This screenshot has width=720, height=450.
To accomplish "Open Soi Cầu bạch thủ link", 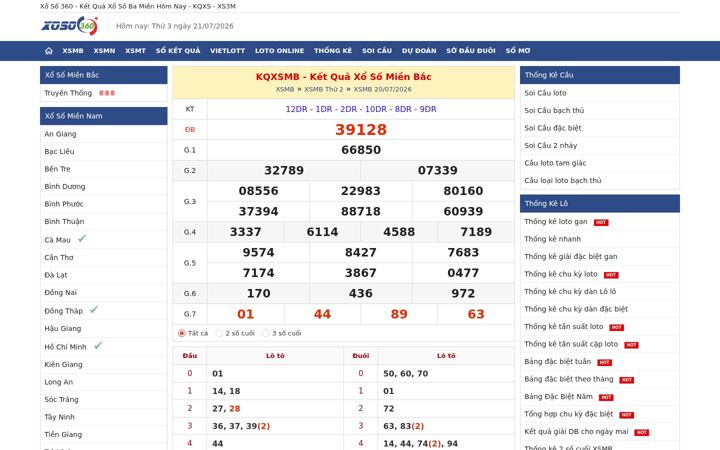I will (554, 110).
